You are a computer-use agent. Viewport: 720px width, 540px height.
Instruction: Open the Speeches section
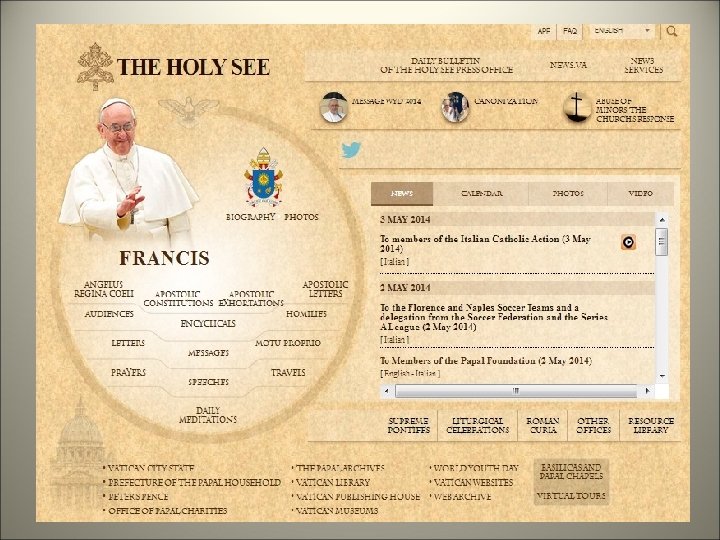(x=208, y=382)
